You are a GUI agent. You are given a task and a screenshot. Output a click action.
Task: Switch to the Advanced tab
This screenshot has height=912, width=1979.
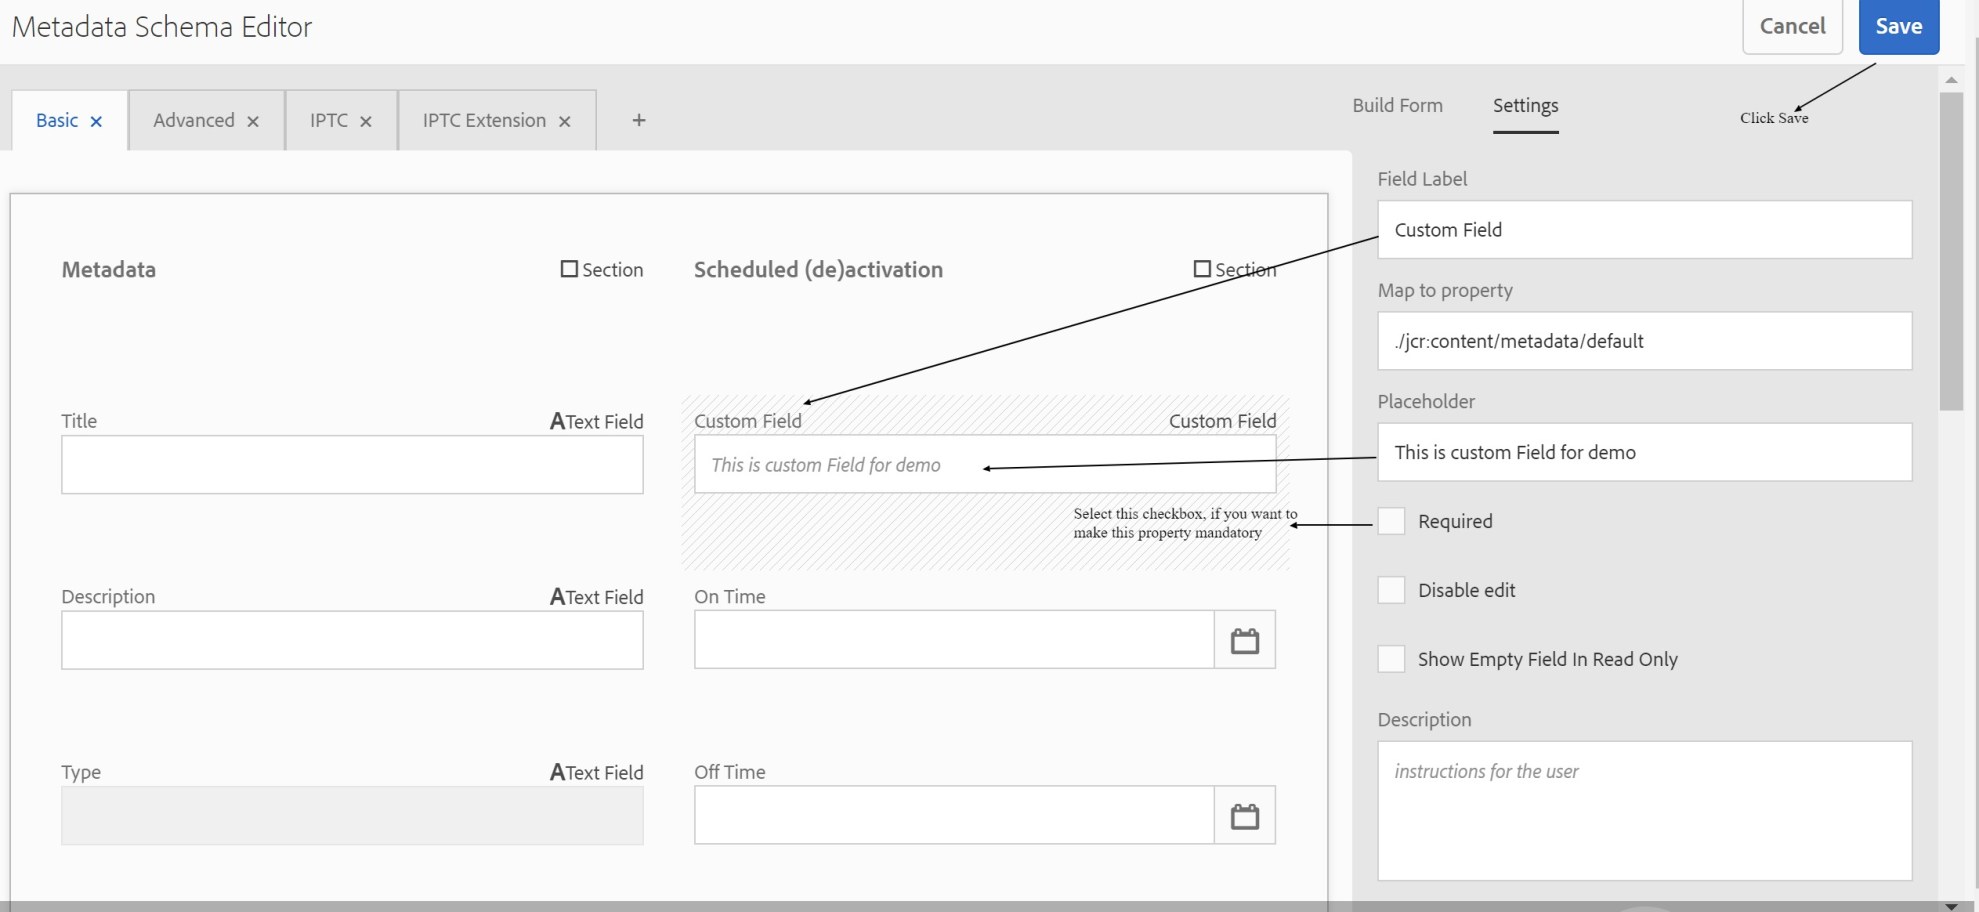click(195, 120)
